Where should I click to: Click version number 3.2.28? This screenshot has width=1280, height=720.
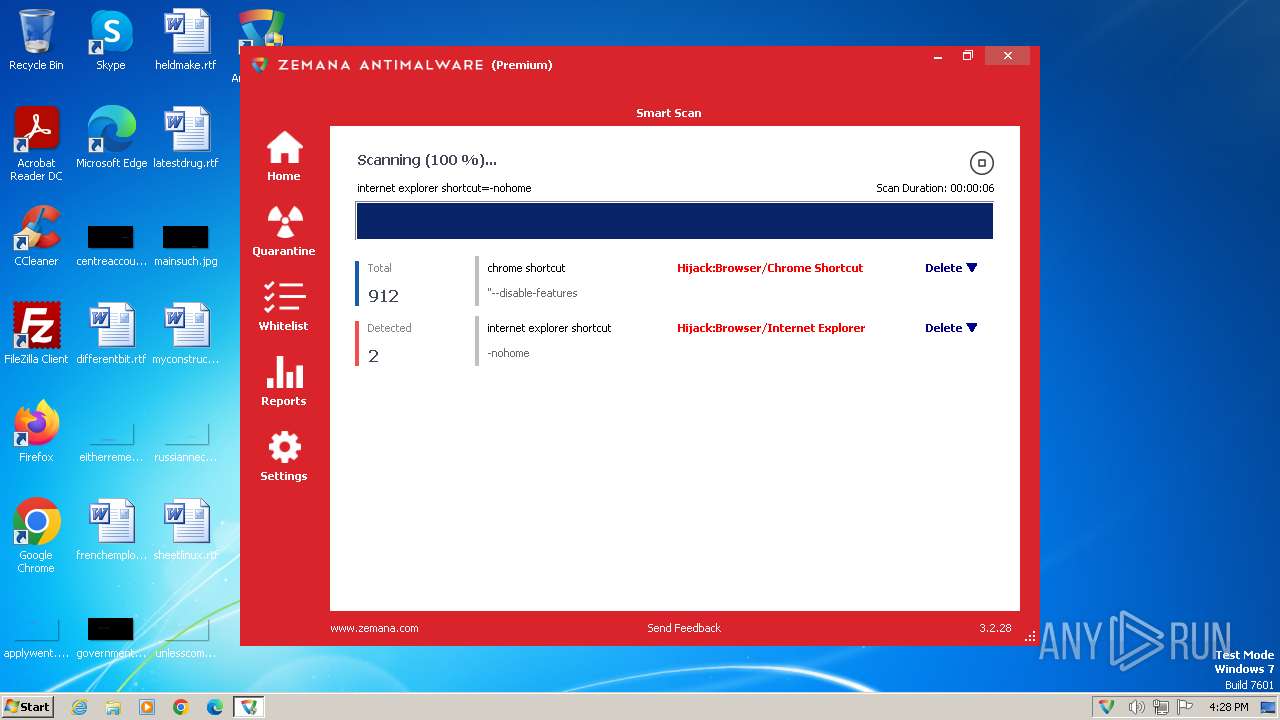995,628
